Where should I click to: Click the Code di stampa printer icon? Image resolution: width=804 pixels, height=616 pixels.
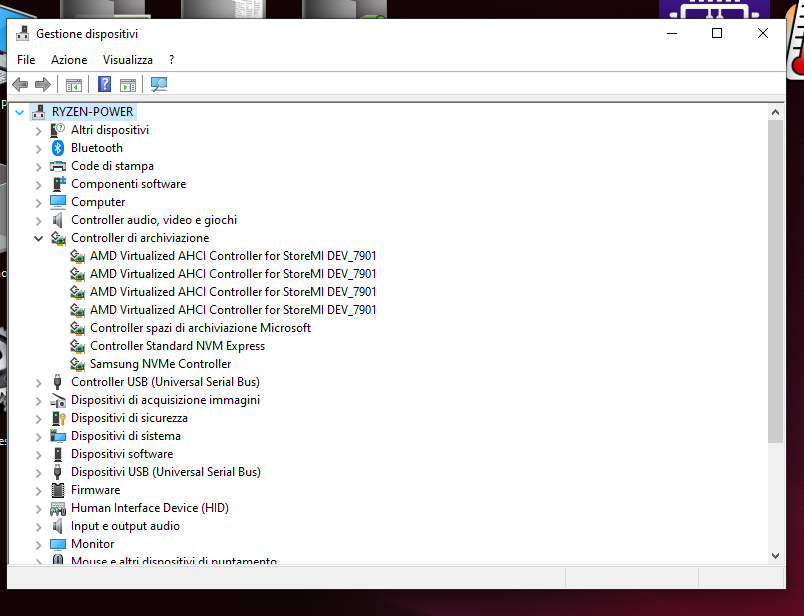58,166
